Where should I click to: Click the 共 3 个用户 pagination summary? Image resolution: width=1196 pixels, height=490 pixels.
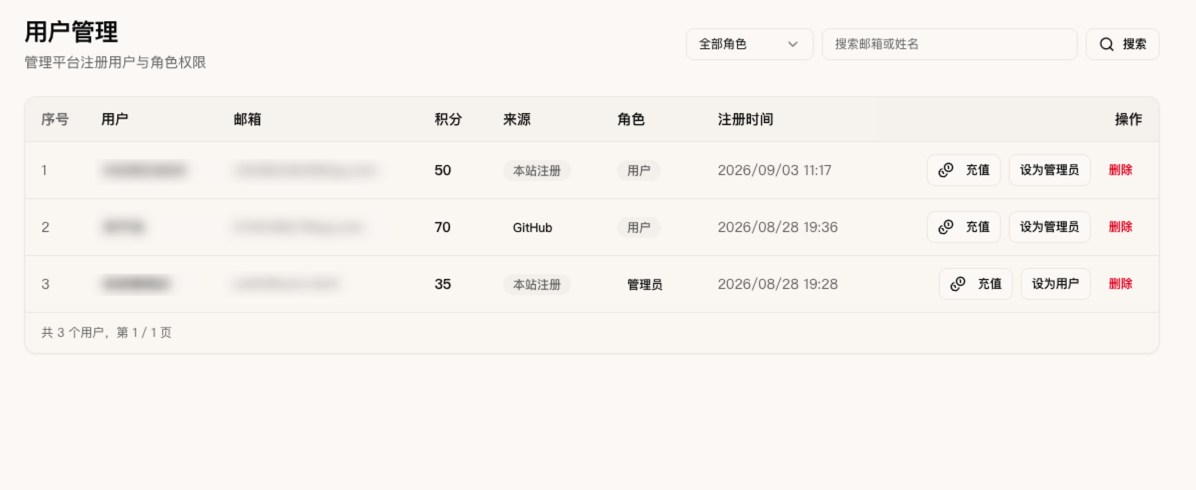pyautogui.click(x=107, y=333)
